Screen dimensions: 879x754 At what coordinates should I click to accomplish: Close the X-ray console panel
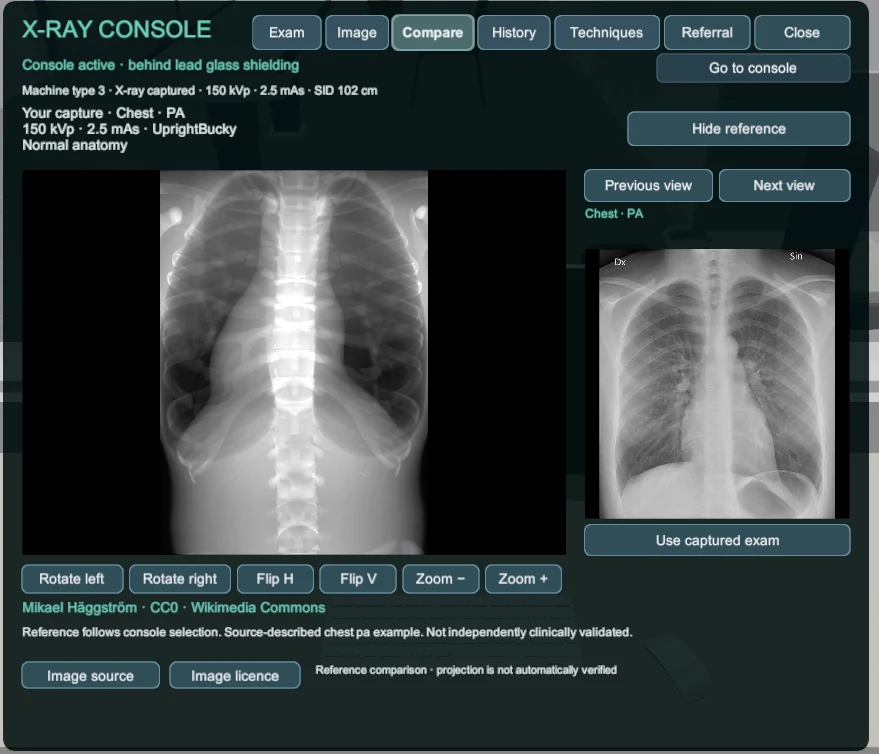click(x=802, y=33)
